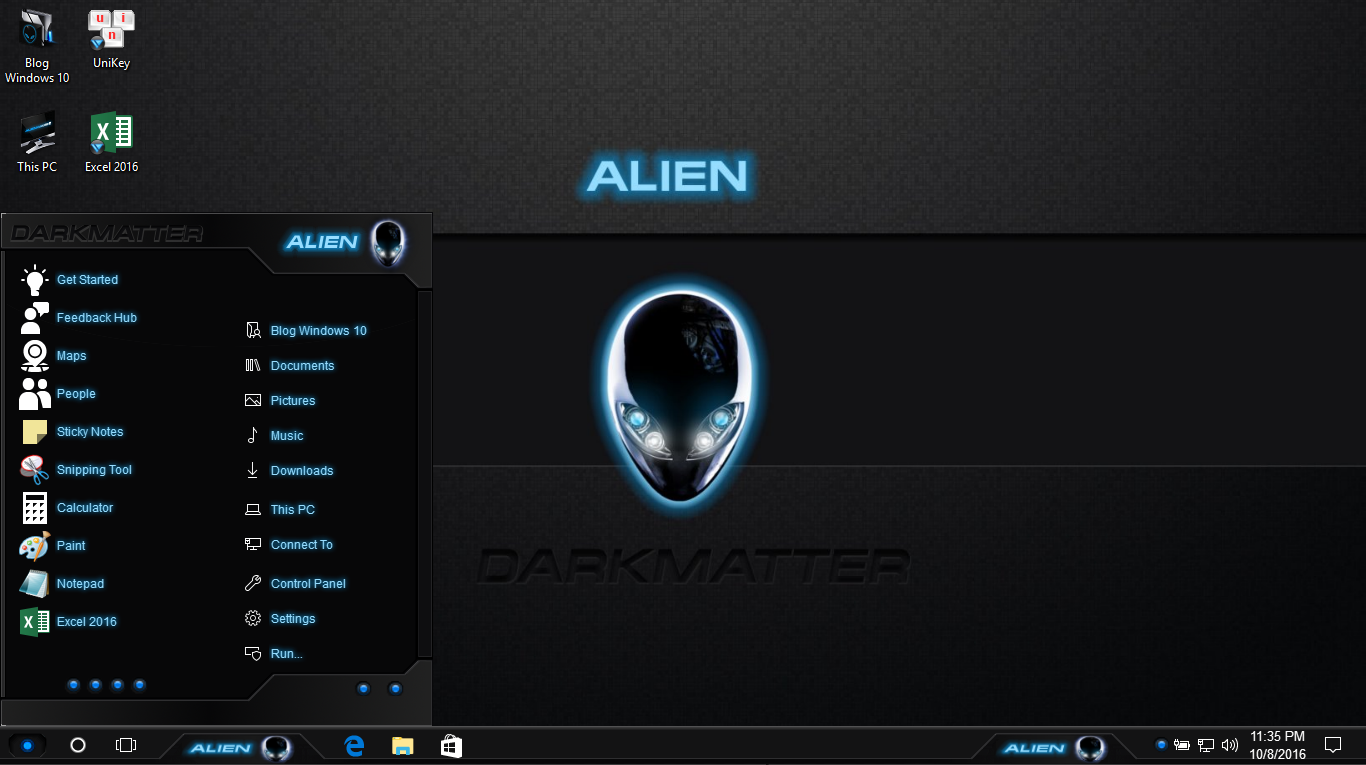
Task: Open File Explorer from the taskbar
Action: pos(403,745)
